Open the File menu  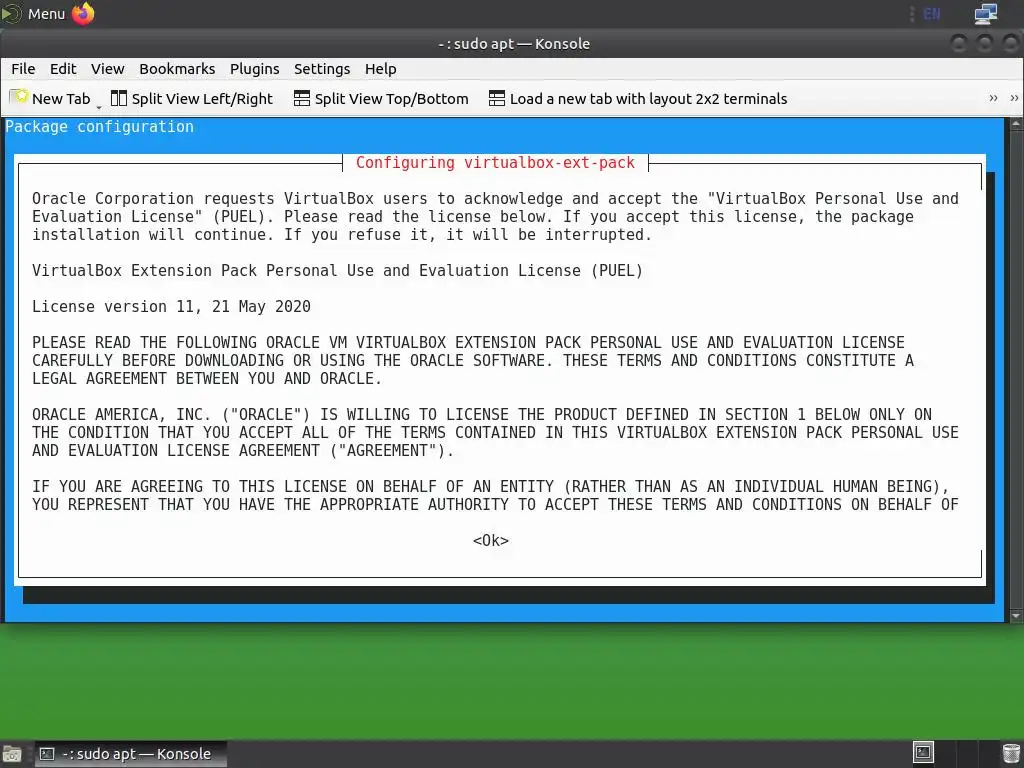coord(24,69)
